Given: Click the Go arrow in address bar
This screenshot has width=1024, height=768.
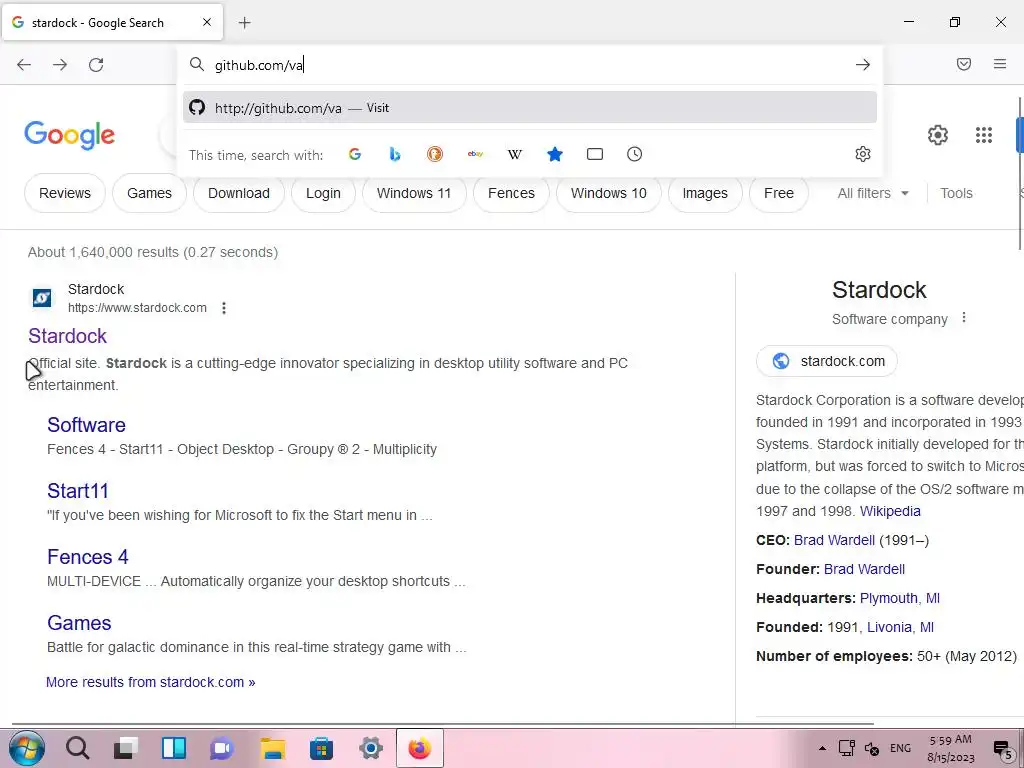Looking at the screenshot, I should pos(863,65).
